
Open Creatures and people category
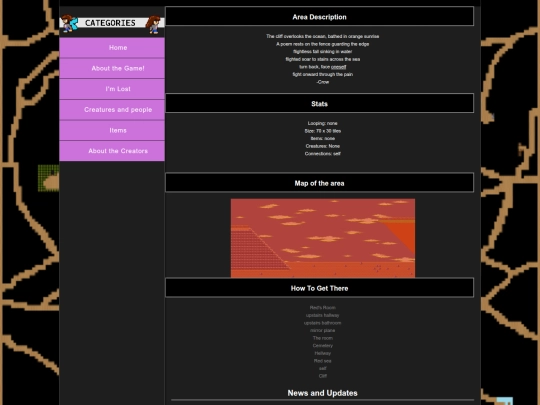(x=112, y=110)
